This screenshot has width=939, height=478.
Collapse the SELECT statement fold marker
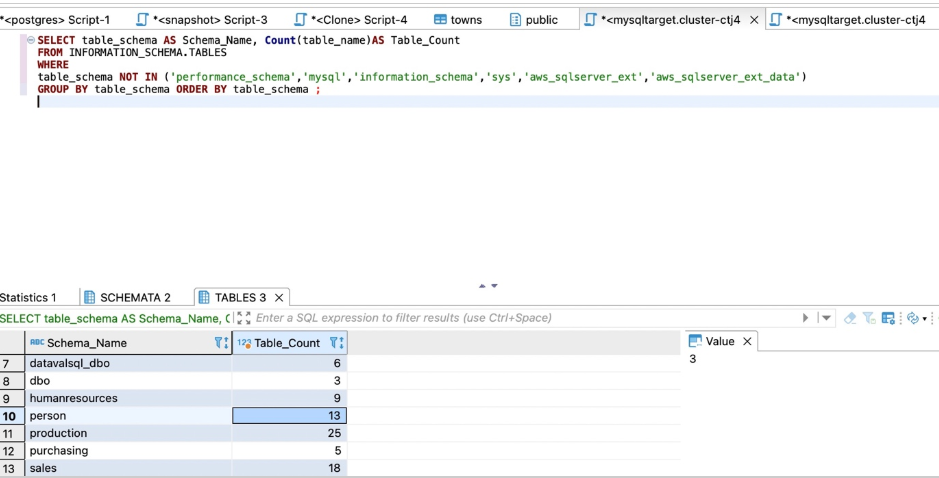pos(31,41)
